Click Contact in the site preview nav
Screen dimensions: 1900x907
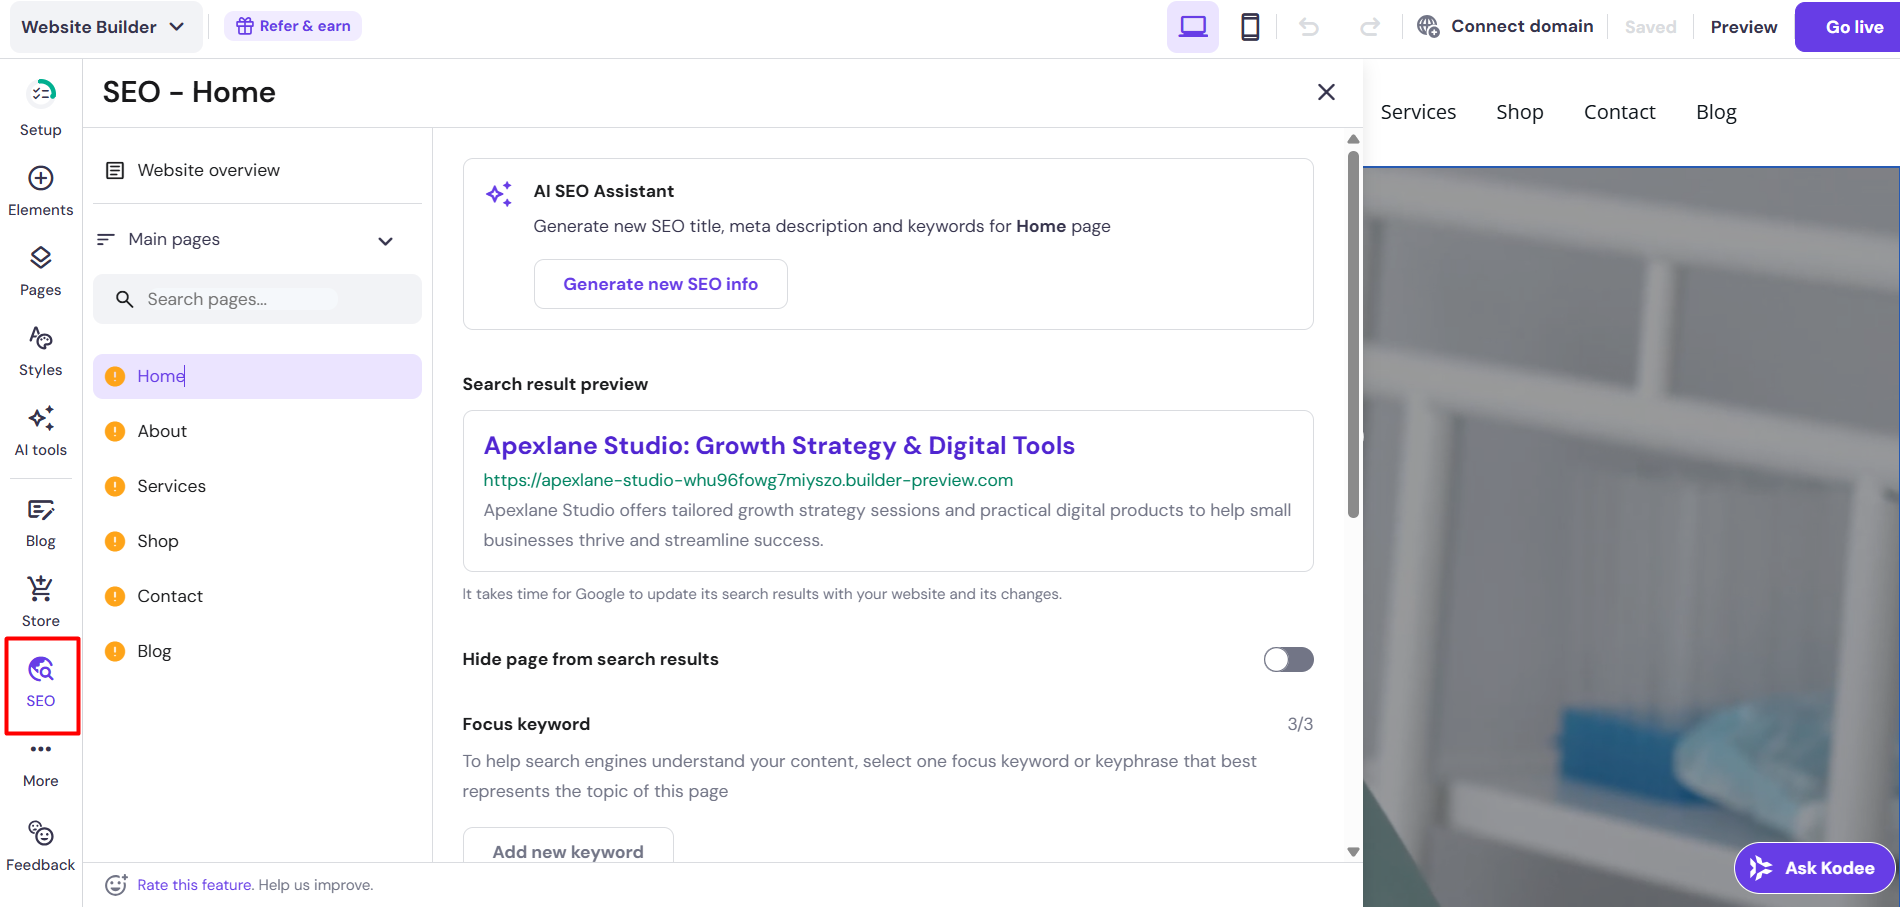pyautogui.click(x=1619, y=112)
